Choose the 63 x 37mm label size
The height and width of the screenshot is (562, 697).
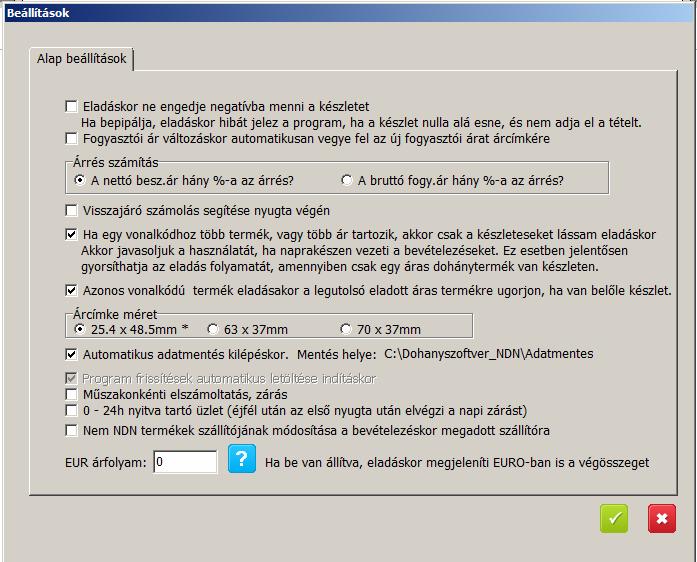click(213, 329)
